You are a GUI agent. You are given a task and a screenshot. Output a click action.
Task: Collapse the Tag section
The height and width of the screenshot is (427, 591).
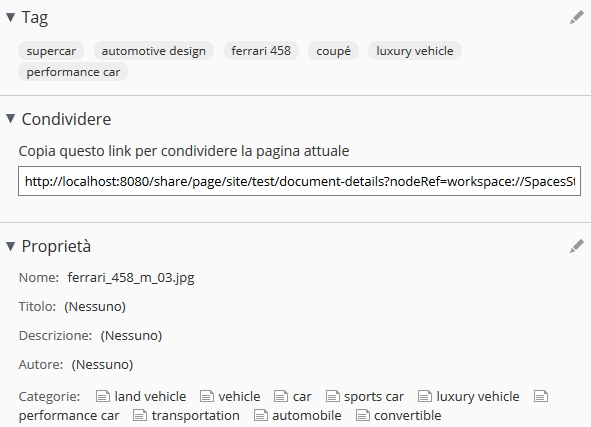[x=11, y=17]
